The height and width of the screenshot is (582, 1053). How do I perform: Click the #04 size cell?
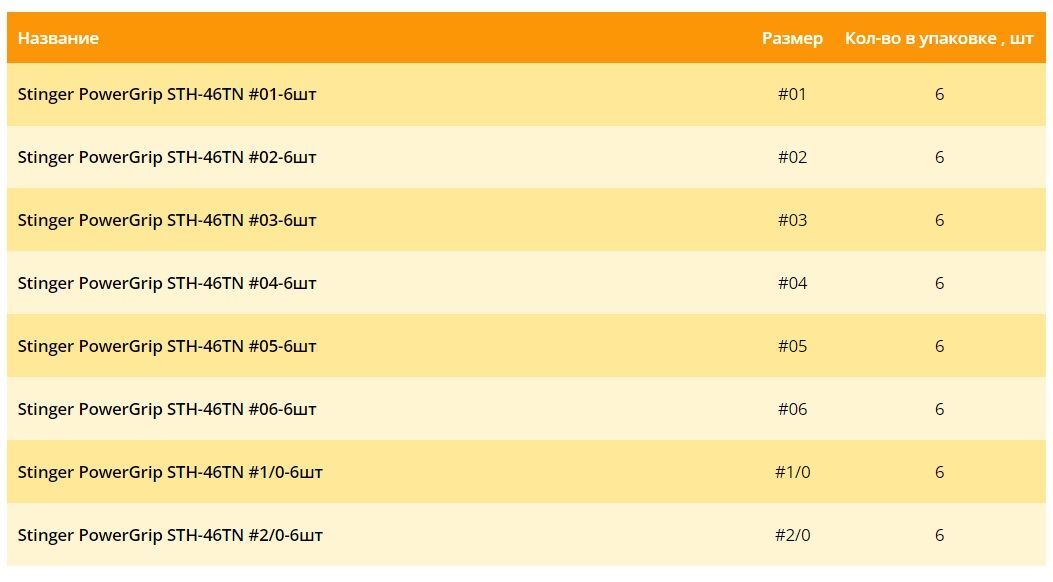pyautogui.click(x=792, y=283)
